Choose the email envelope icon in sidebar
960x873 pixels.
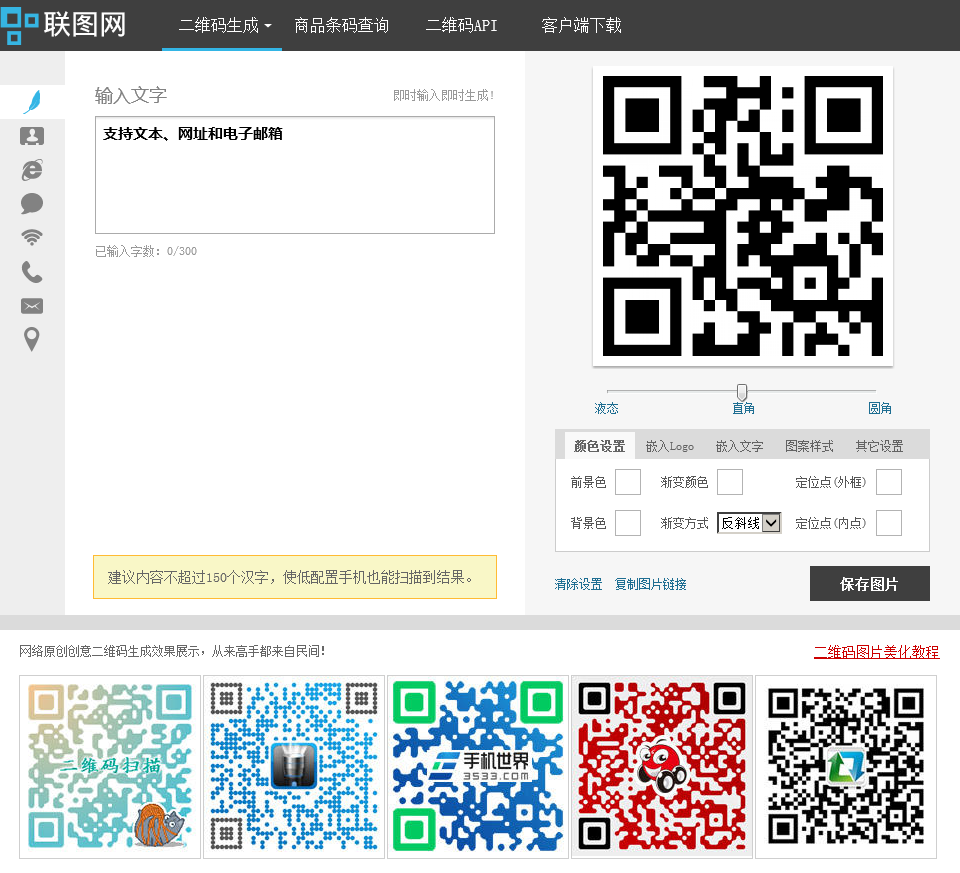[32, 305]
